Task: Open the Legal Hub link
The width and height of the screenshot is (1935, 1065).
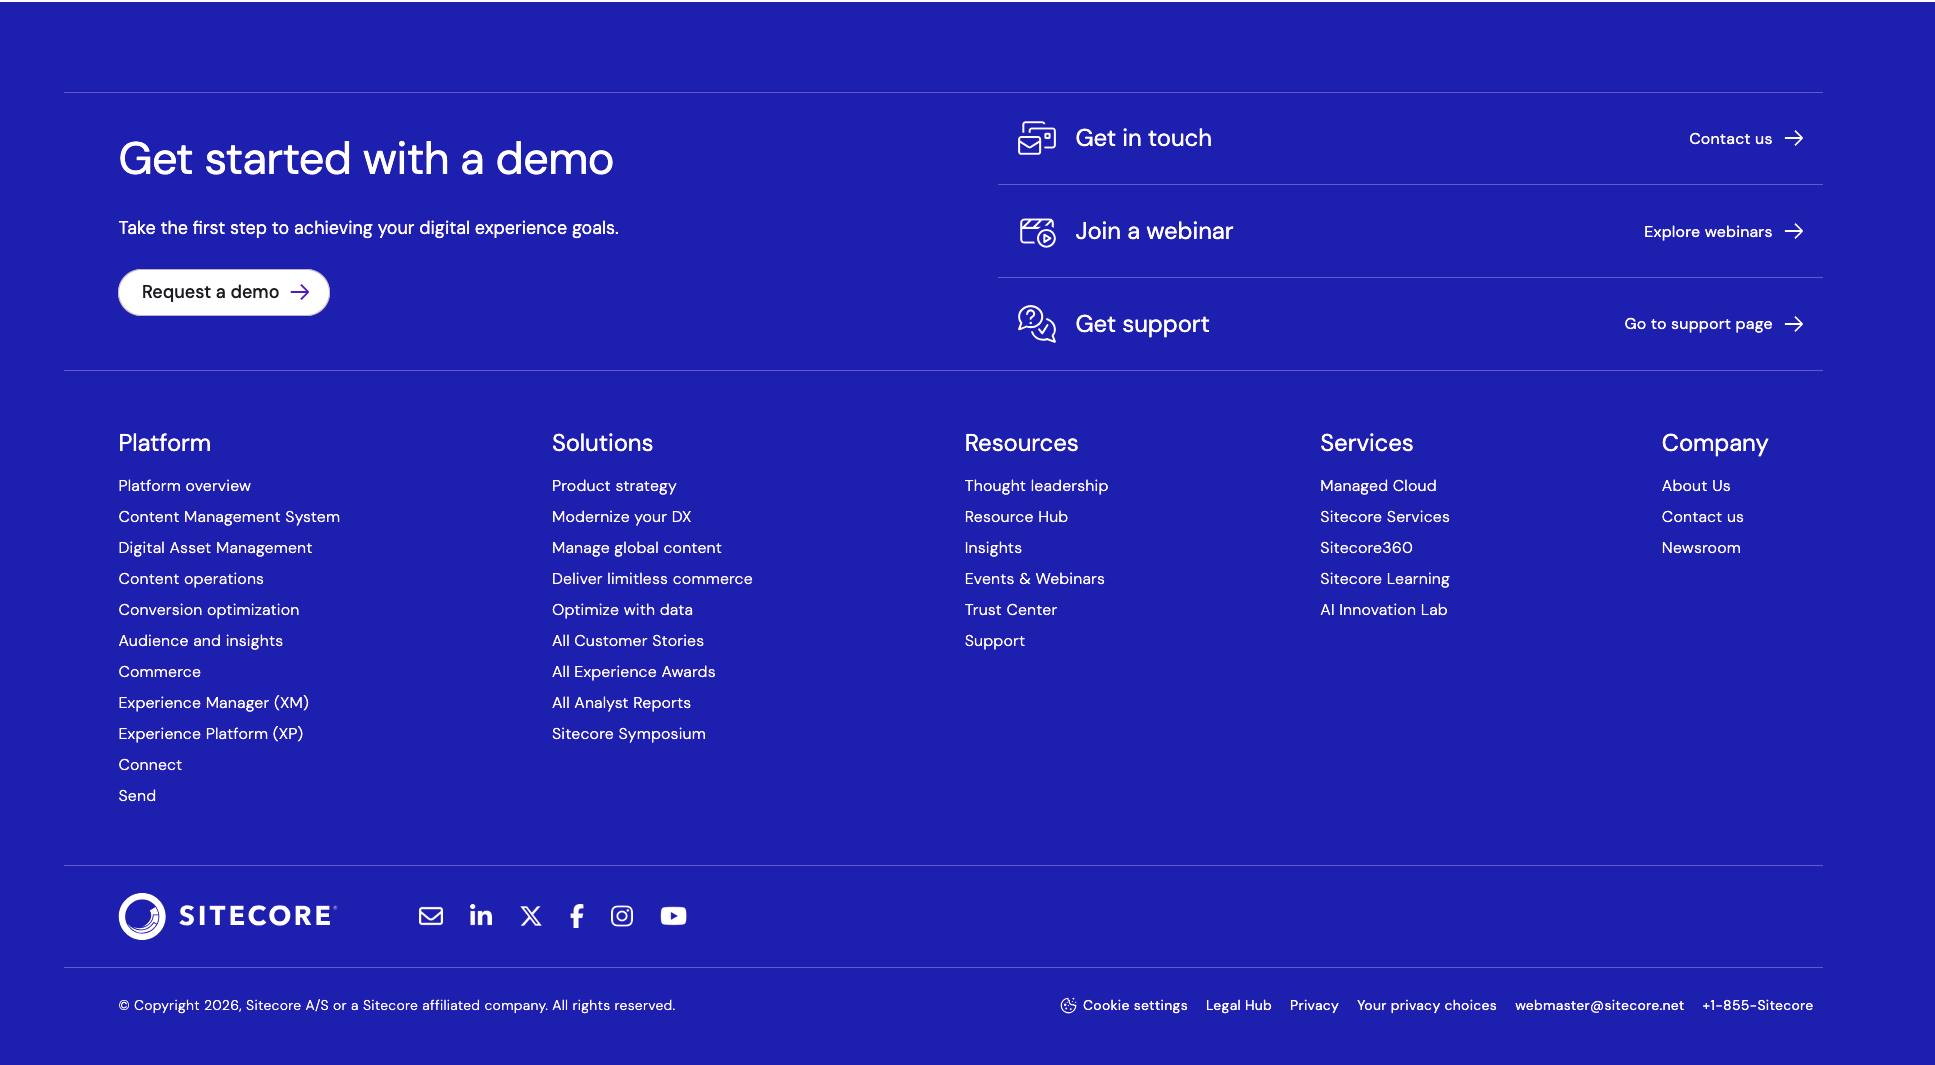Action: pyautogui.click(x=1238, y=1006)
